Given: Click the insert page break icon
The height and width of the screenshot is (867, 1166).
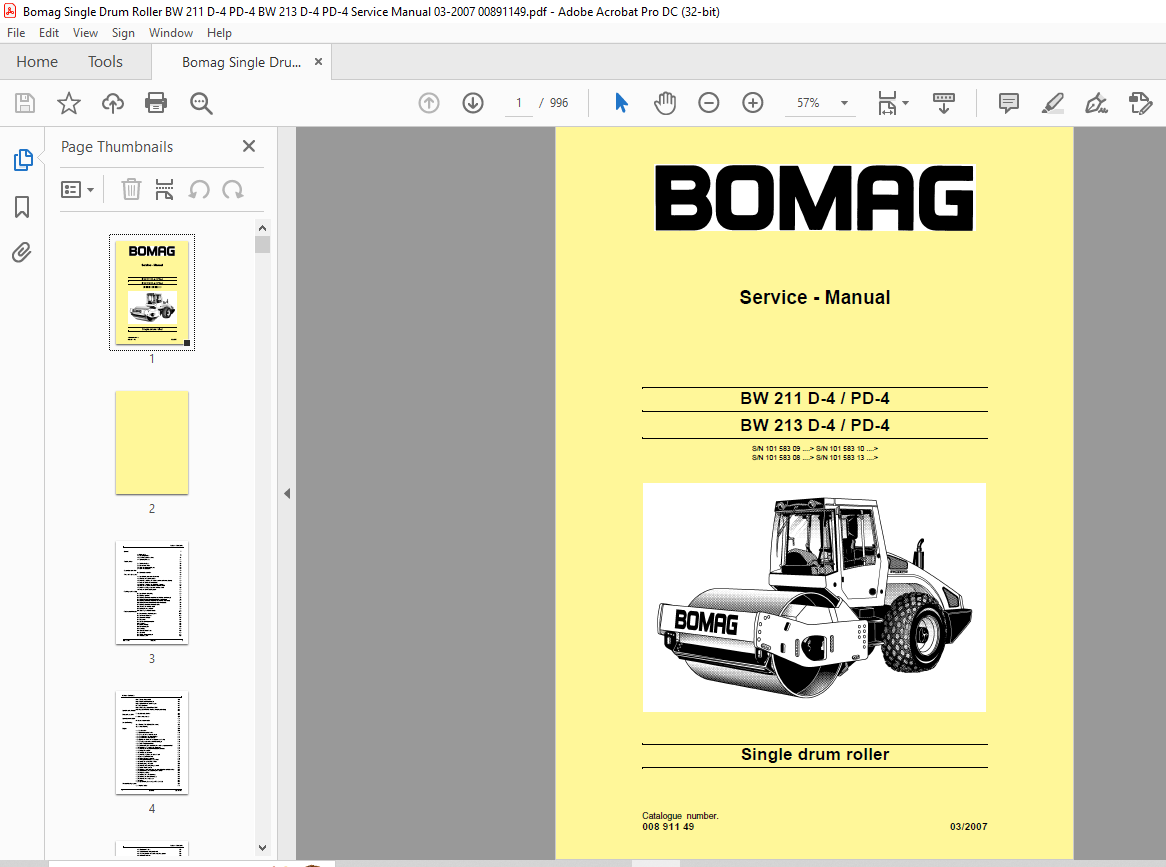Looking at the screenshot, I should [x=164, y=190].
